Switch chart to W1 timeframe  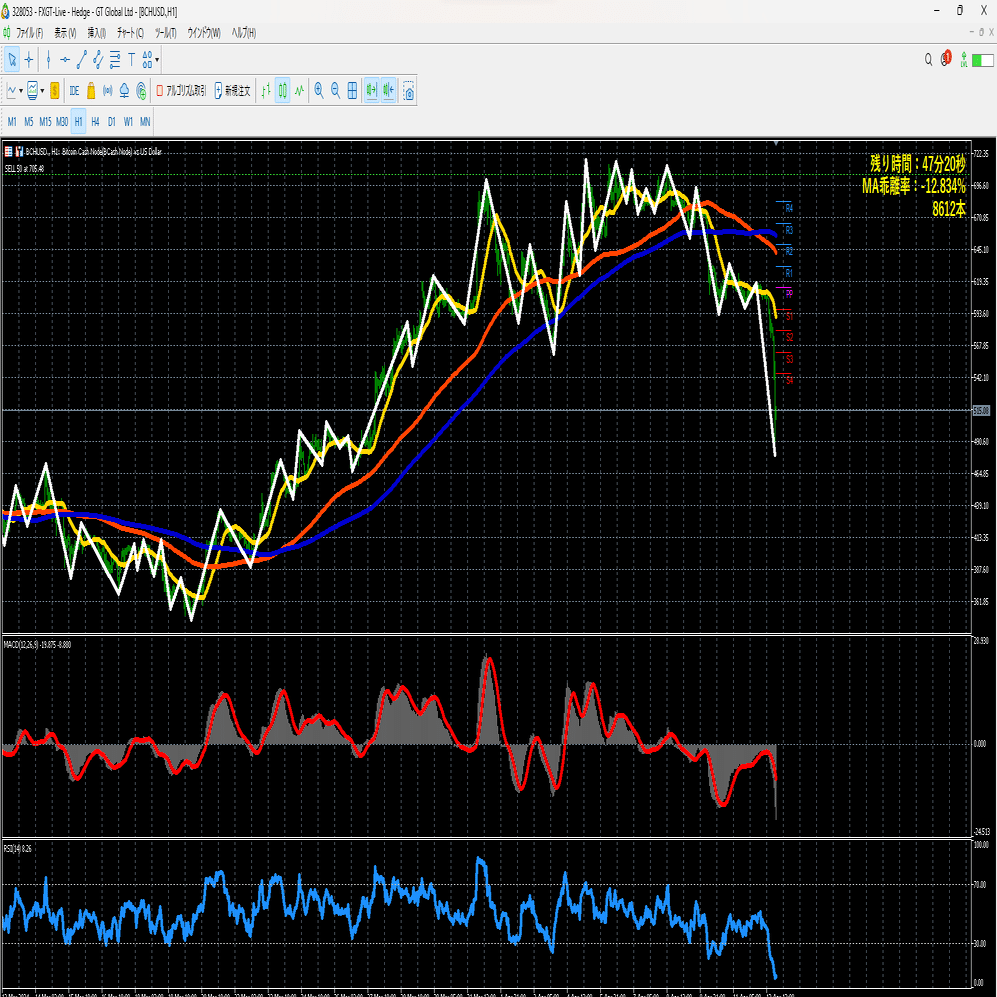coord(128,121)
